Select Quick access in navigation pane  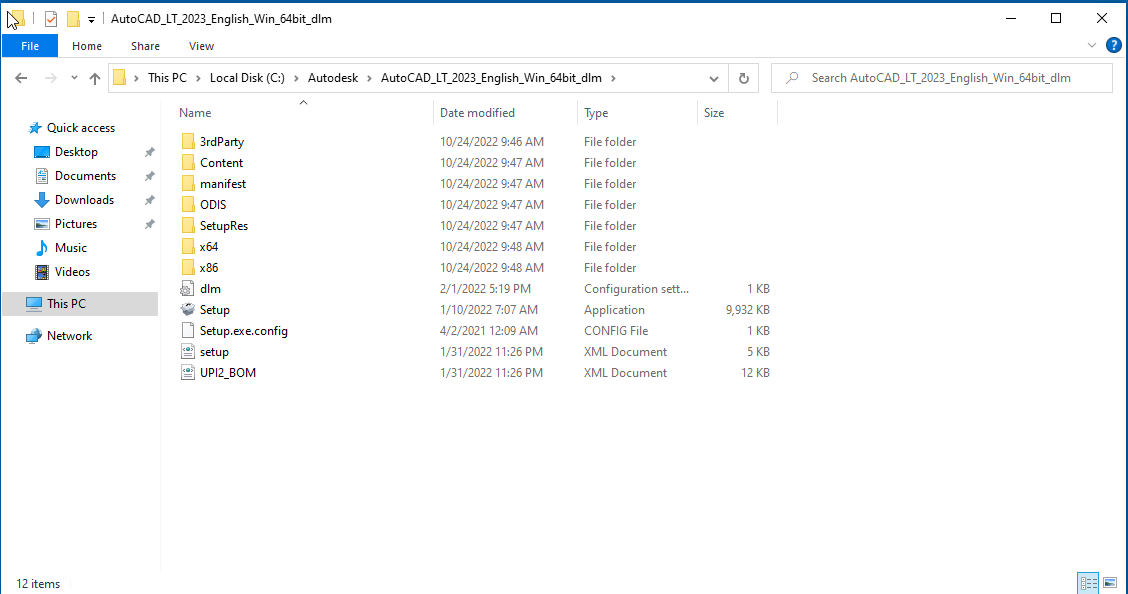click(x=81, y=128)
